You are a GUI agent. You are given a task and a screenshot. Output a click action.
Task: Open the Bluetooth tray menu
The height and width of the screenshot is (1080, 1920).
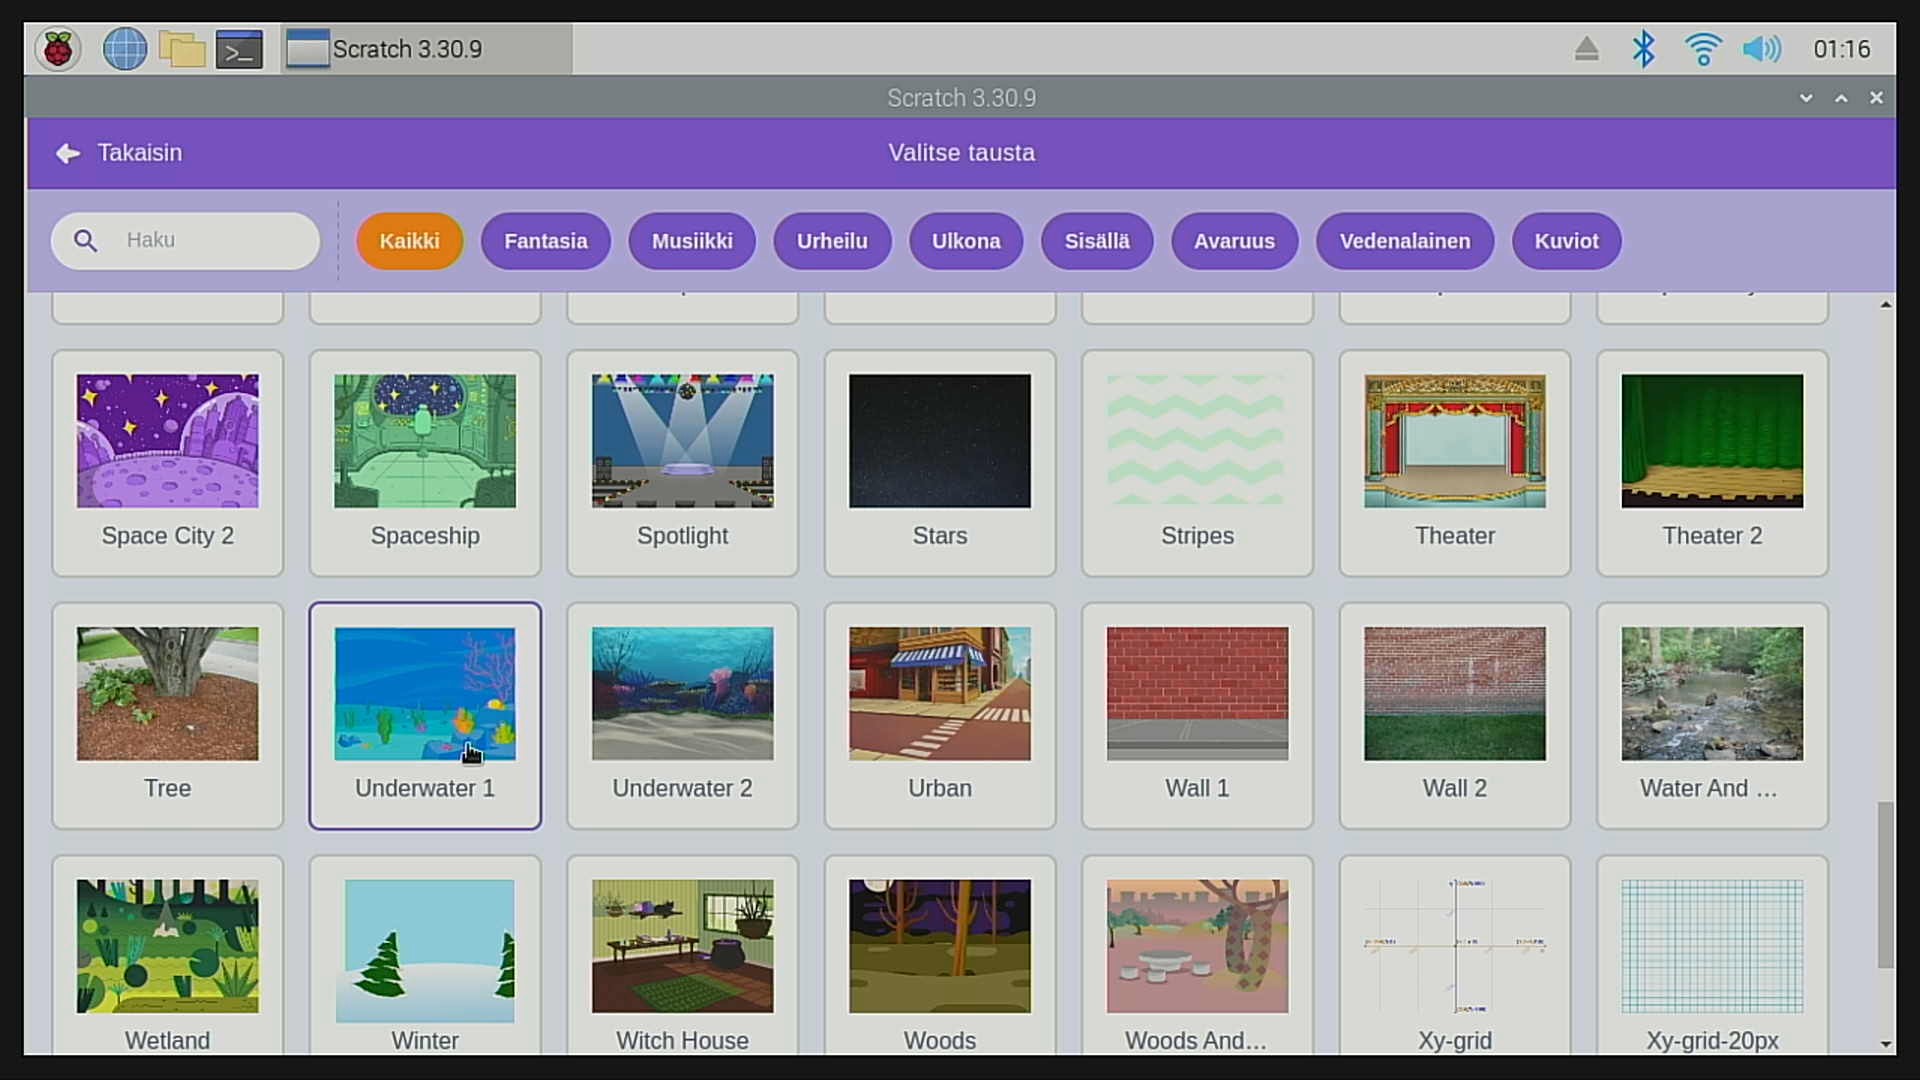(1643, 49)
